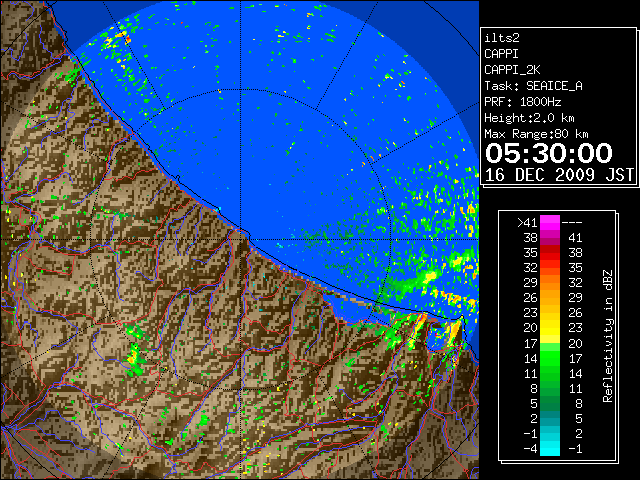The height and width of the screenshot is (480, 640).
Task: Click the 'PRF: 1800Hz' text
Action: tap(522, 102)
